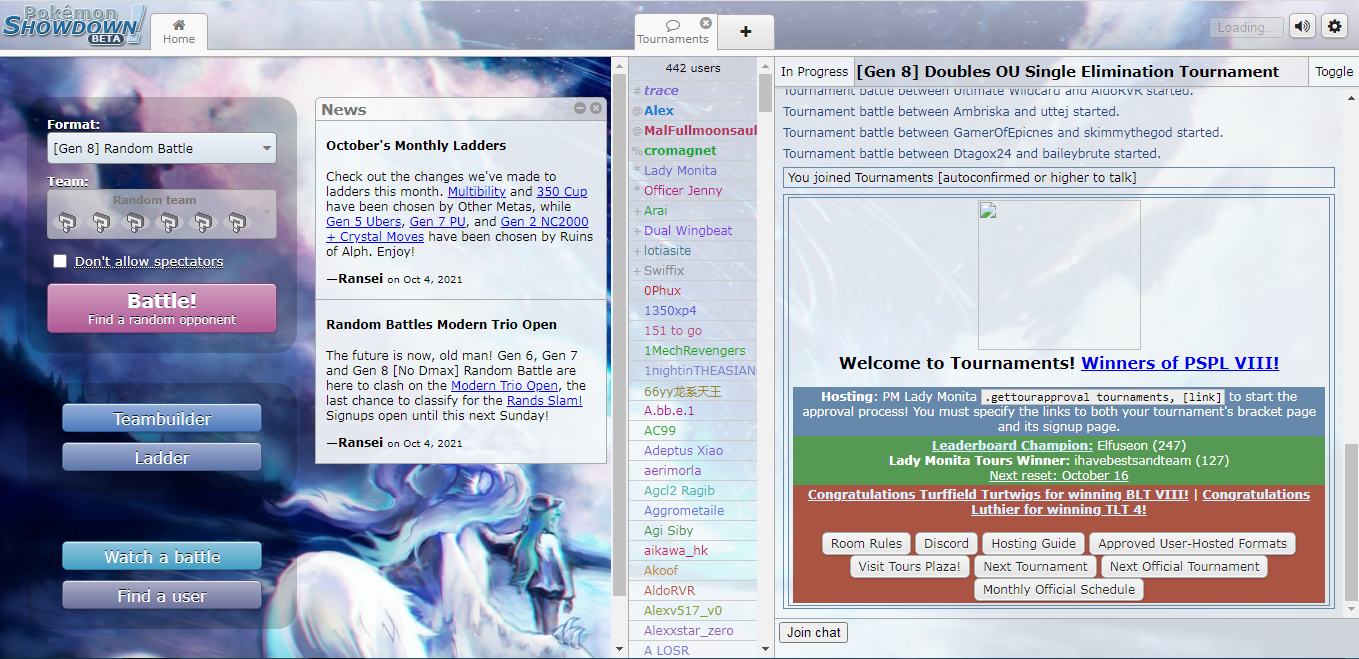Click Visit Tours Plaza! button
The height and width of the screenshot is (659, 1359).
[x=909, y=566]
